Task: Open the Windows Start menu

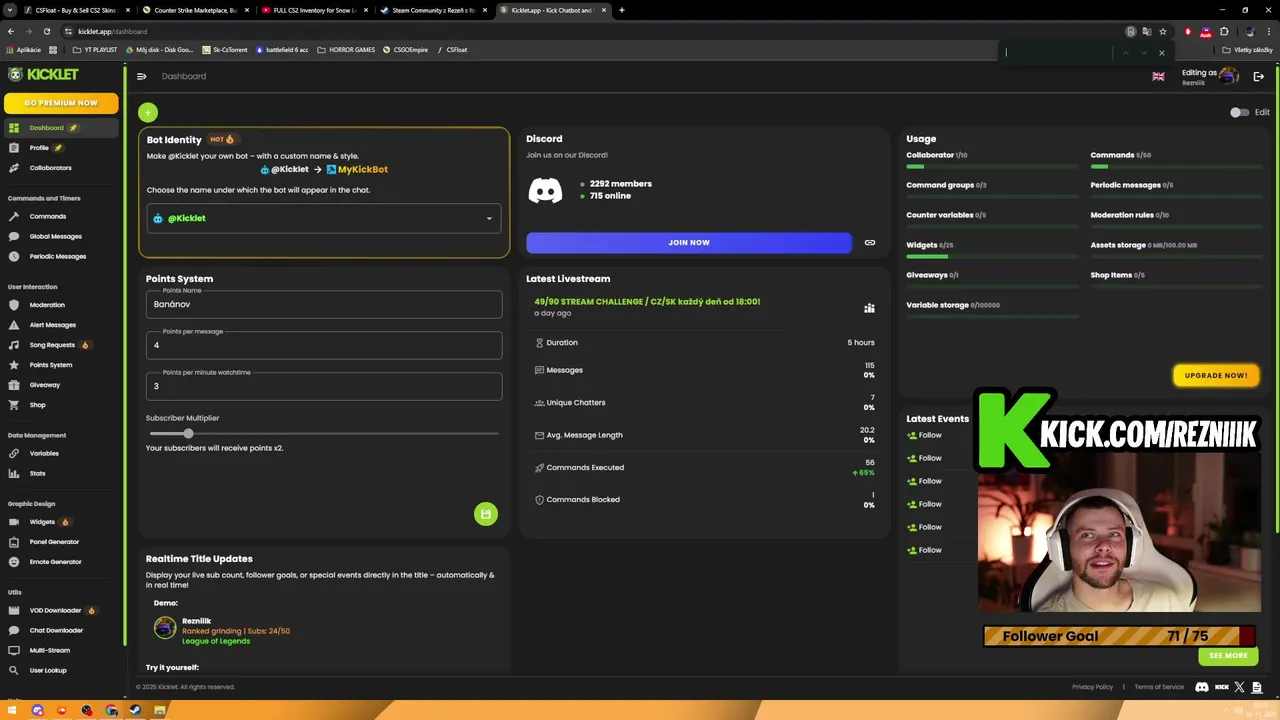Action: tap(12, 711)
